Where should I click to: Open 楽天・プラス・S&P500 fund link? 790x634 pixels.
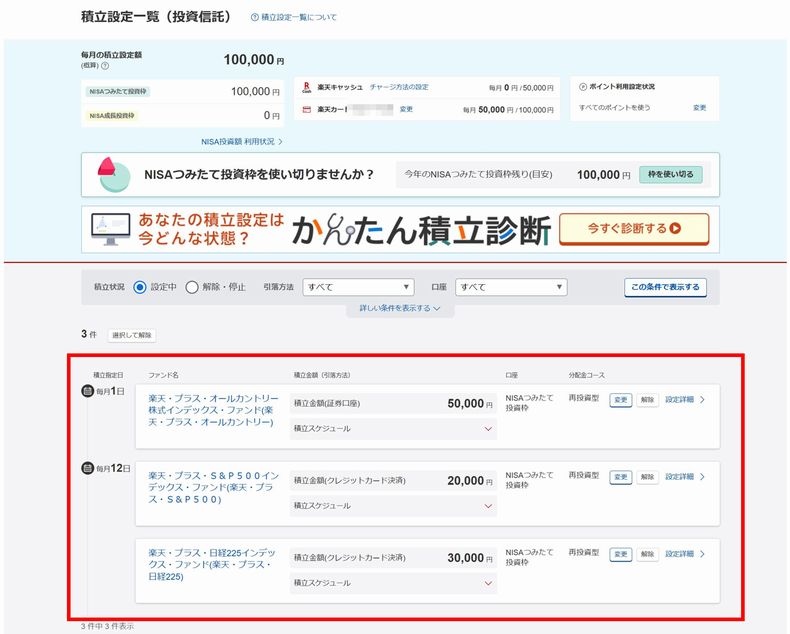[x=213, y=487]
